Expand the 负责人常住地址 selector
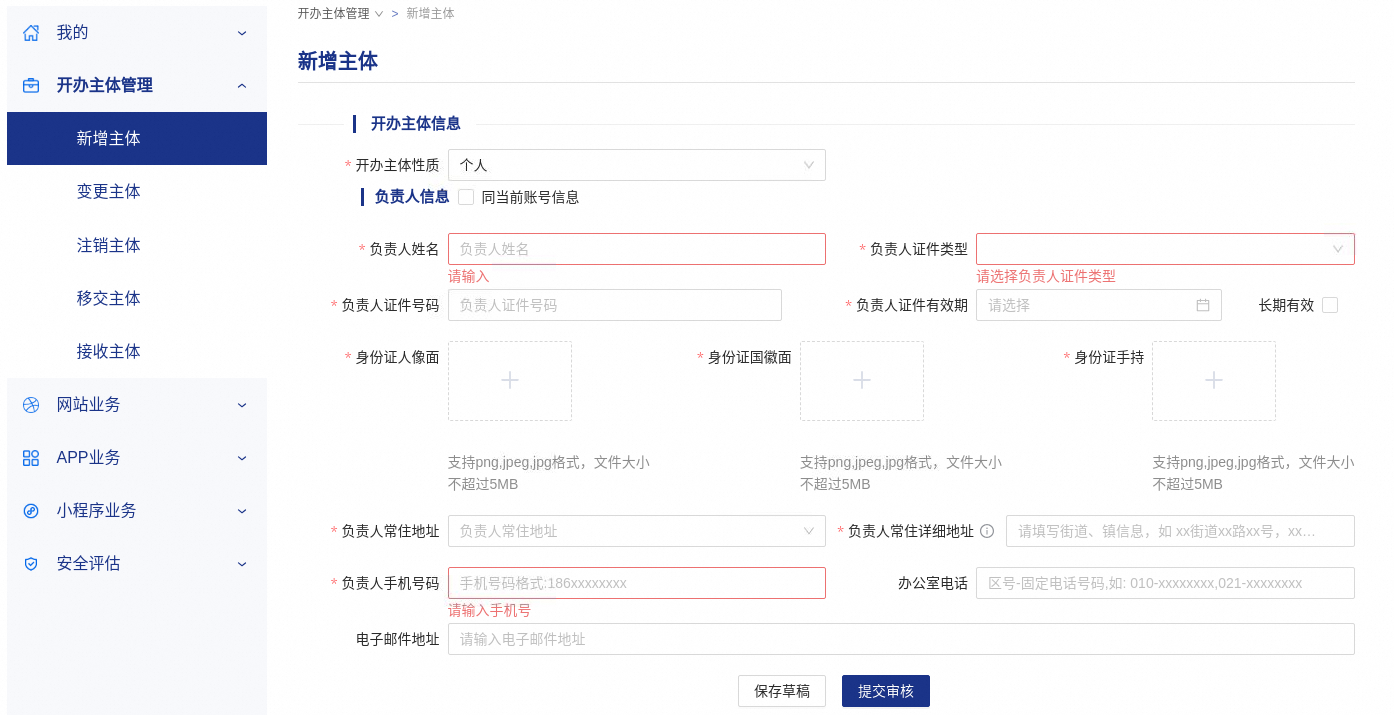Image resolution: width=1394 pixels, height=715 pixels. [636, 531]
